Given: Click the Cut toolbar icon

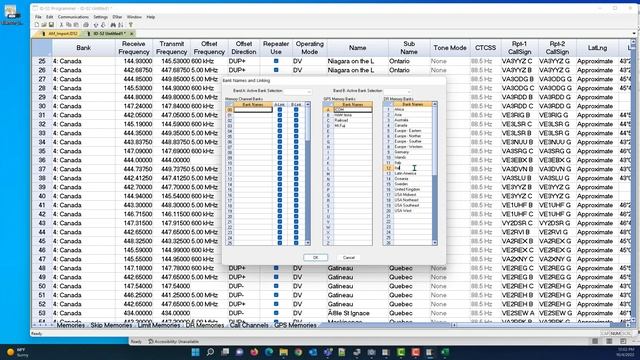Looking at the screenshot, I should tap(61, 25).
